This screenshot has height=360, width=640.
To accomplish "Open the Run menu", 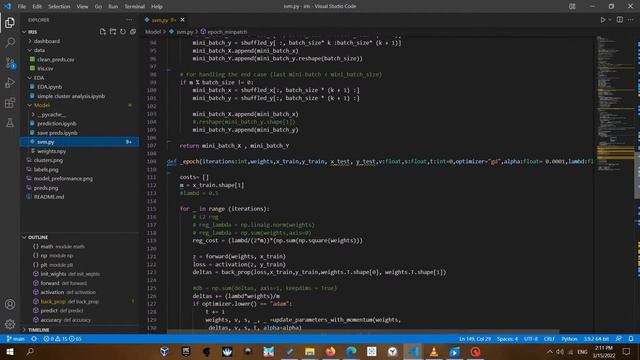I will click(113, 6).
